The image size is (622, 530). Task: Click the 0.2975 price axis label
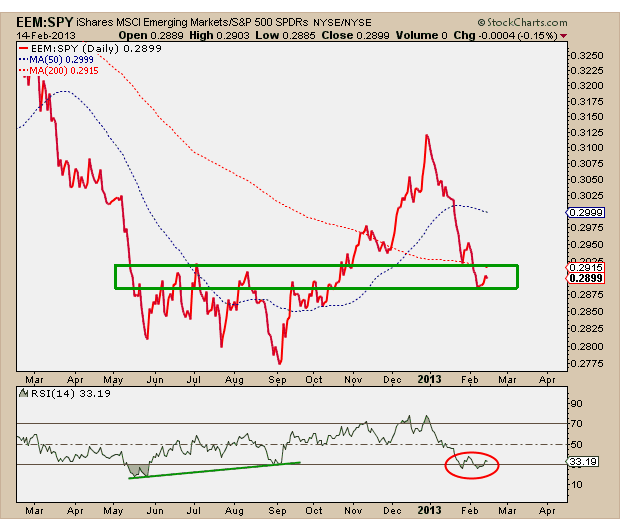(587, 227)
